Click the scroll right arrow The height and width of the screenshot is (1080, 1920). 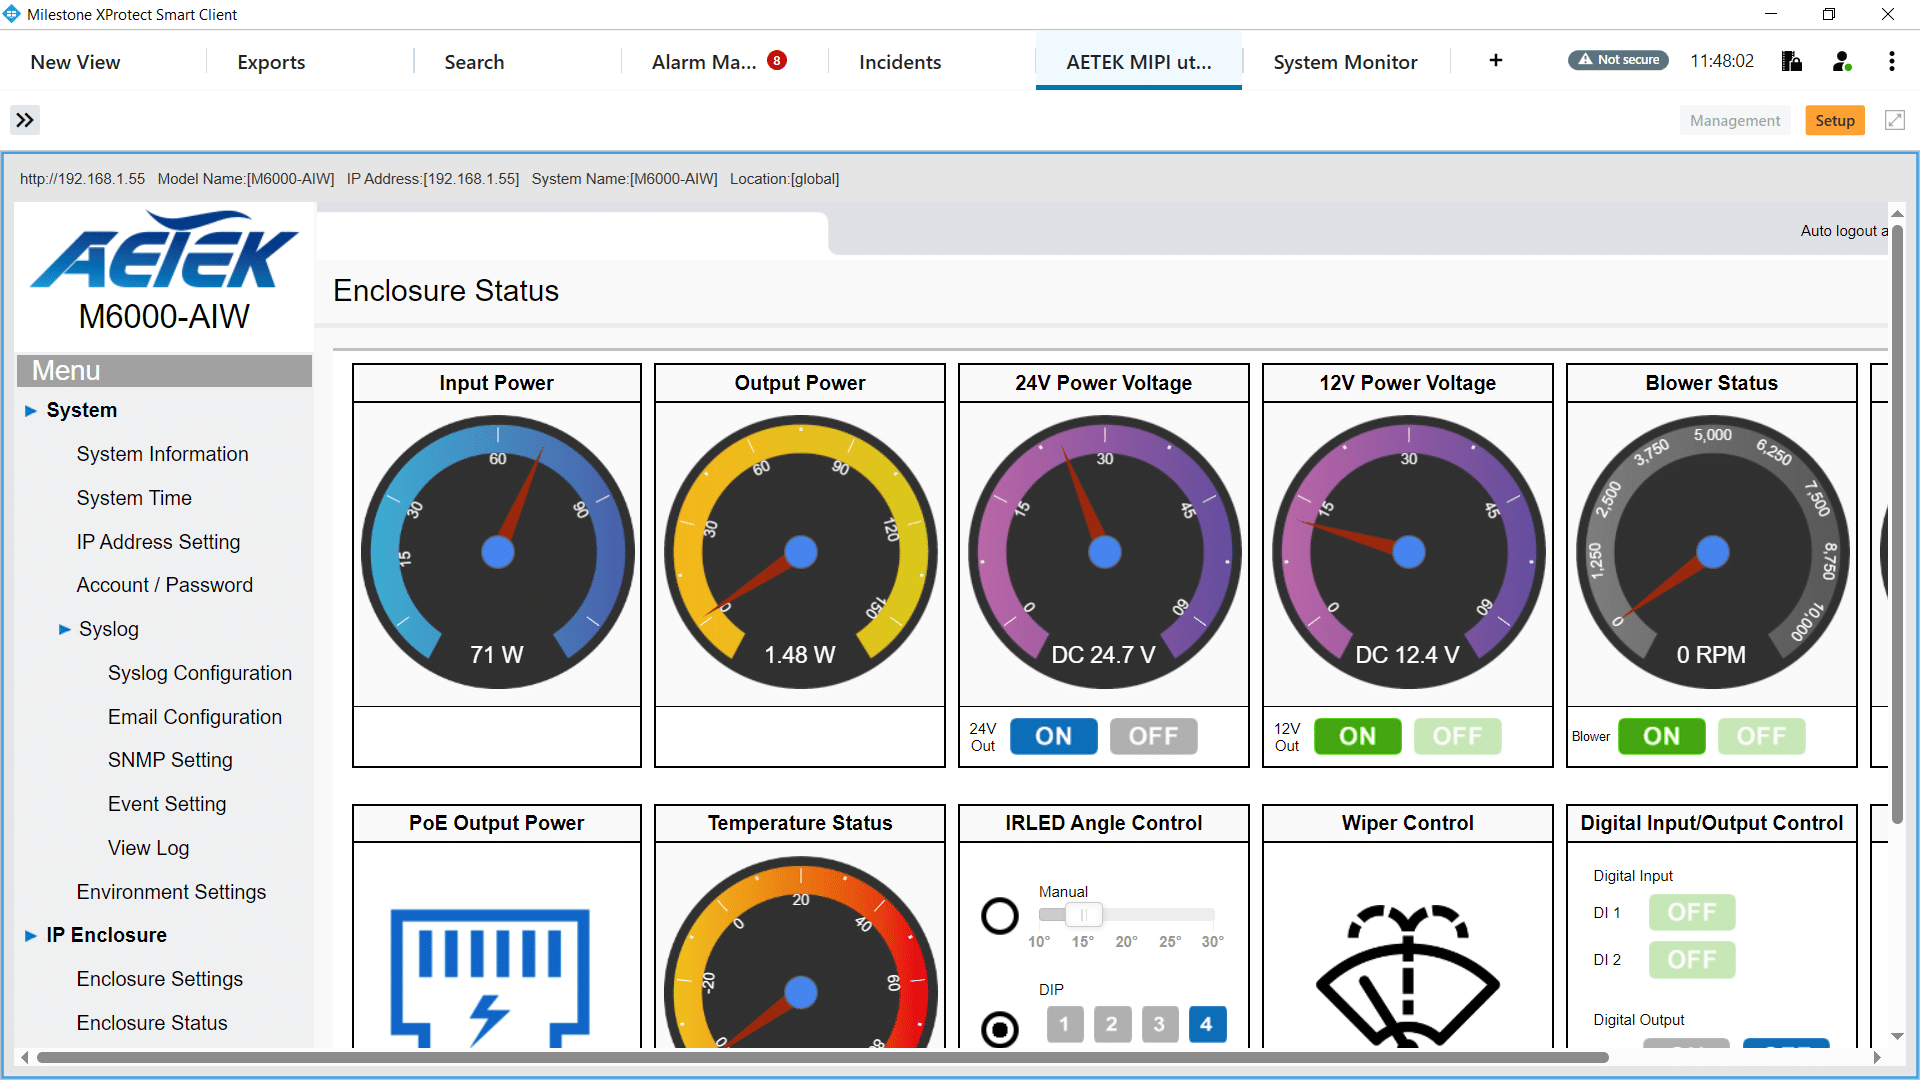coord(1877,1057)
